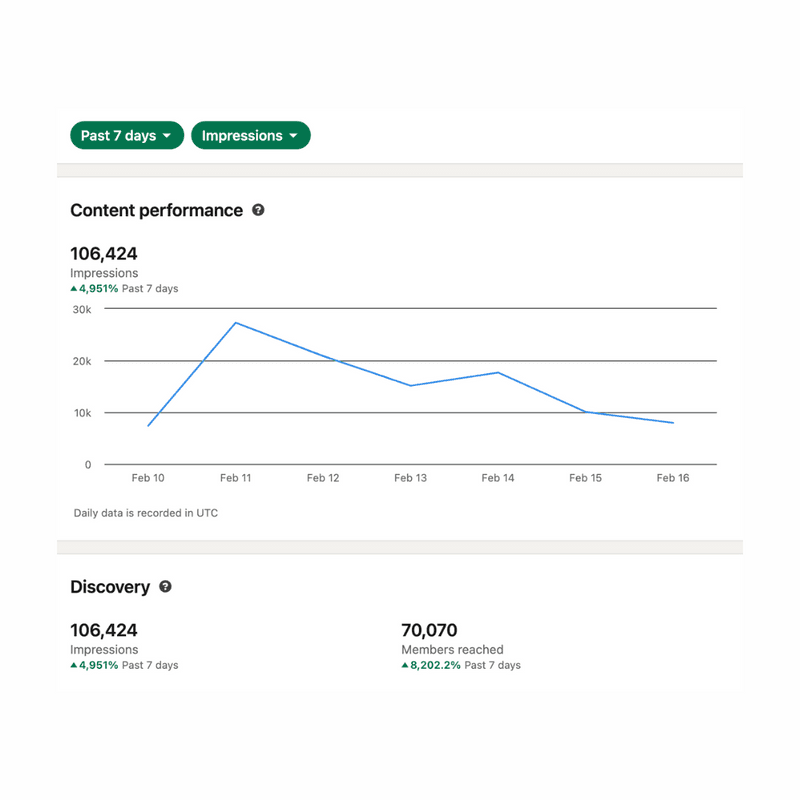
Task: Click the Feb 15 axis label
Action: point(585,478)
